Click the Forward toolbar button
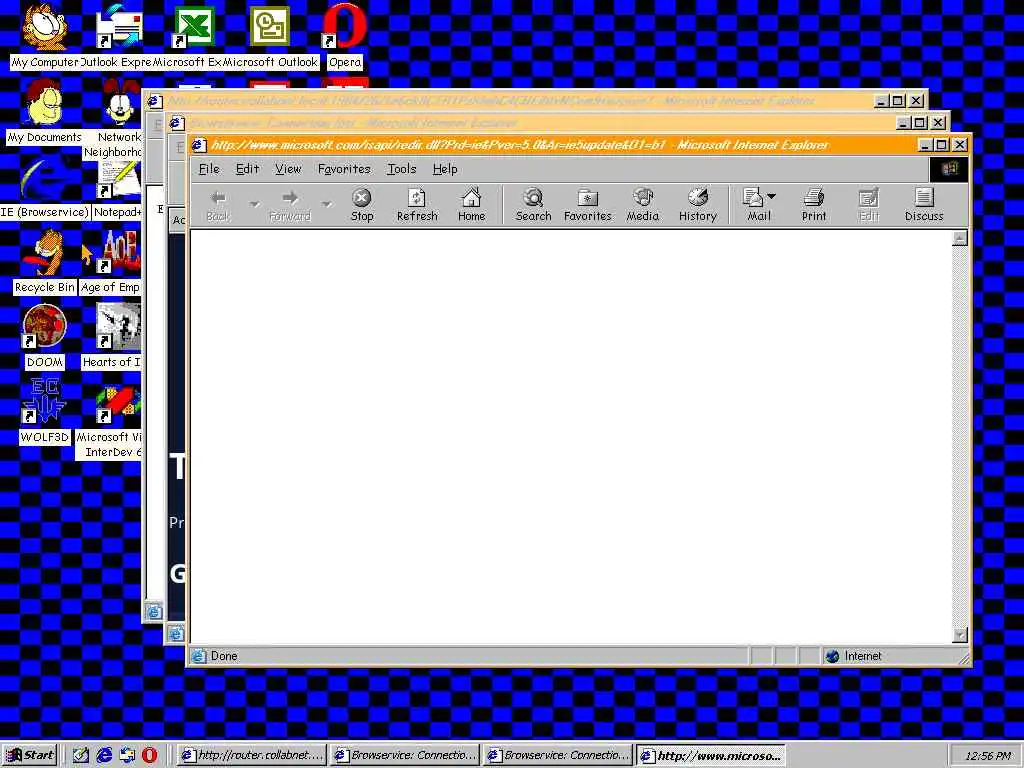The width and height of the screenshot is (1024, 768). 290,205
